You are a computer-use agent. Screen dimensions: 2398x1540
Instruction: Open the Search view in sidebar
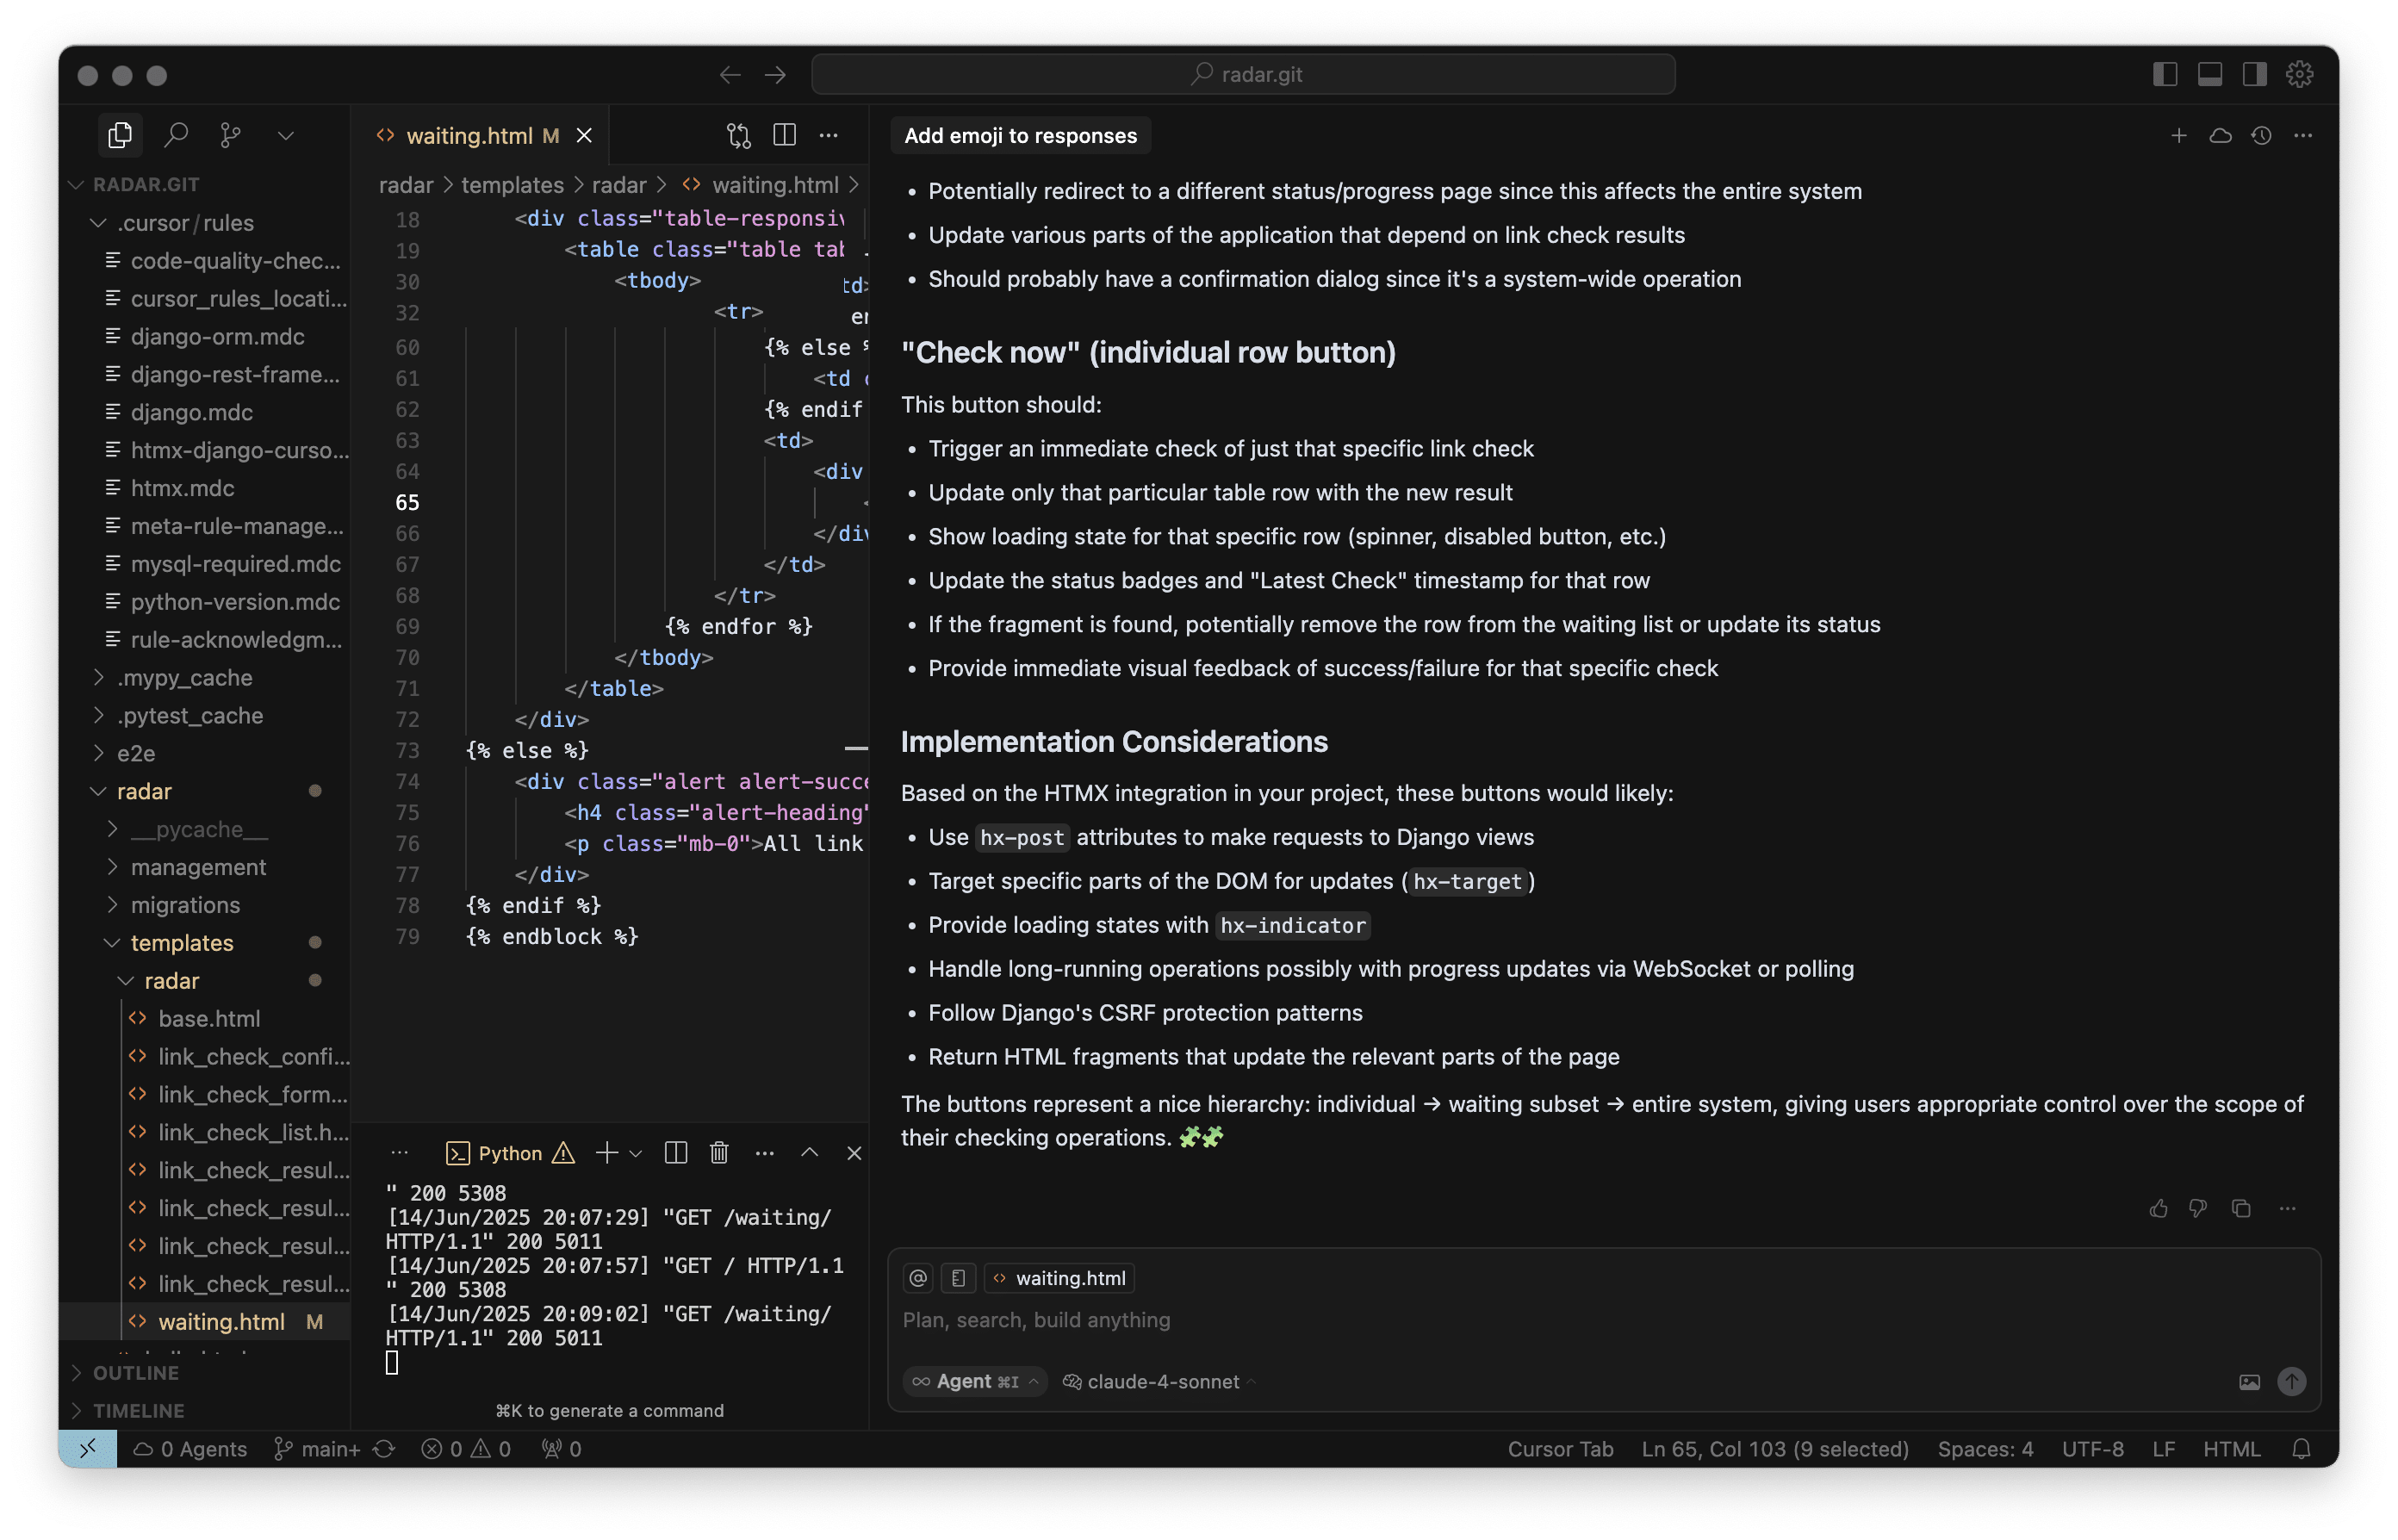(x=176, y=135)
